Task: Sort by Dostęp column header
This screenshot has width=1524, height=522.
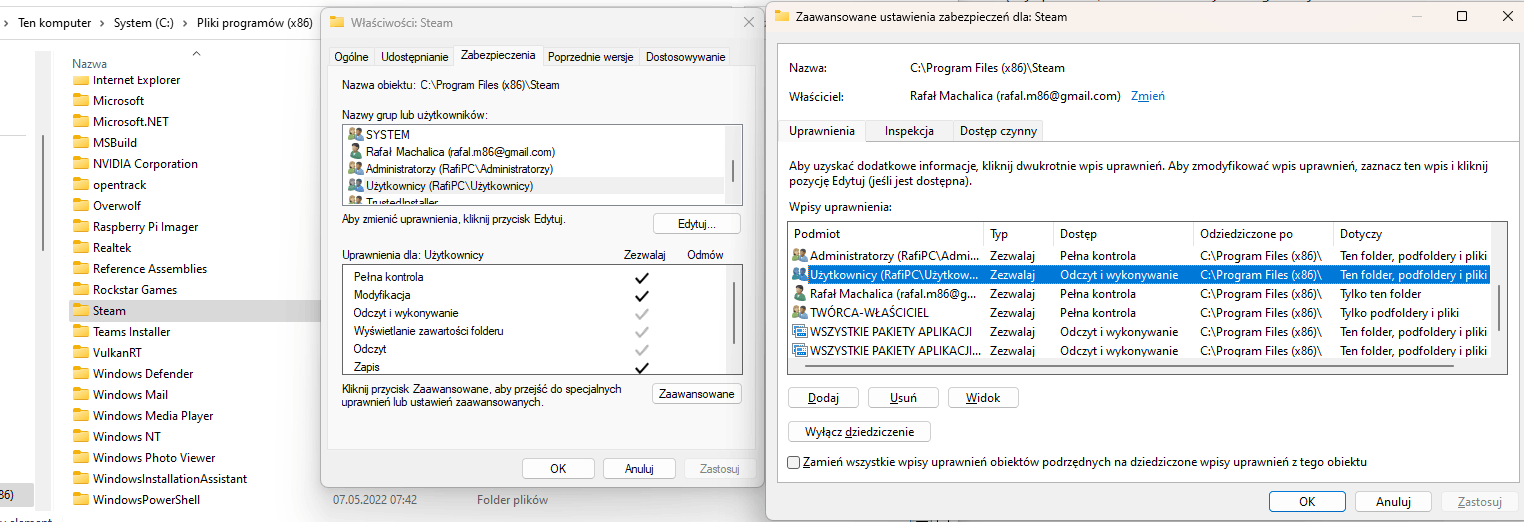Action: point(1124,234)
